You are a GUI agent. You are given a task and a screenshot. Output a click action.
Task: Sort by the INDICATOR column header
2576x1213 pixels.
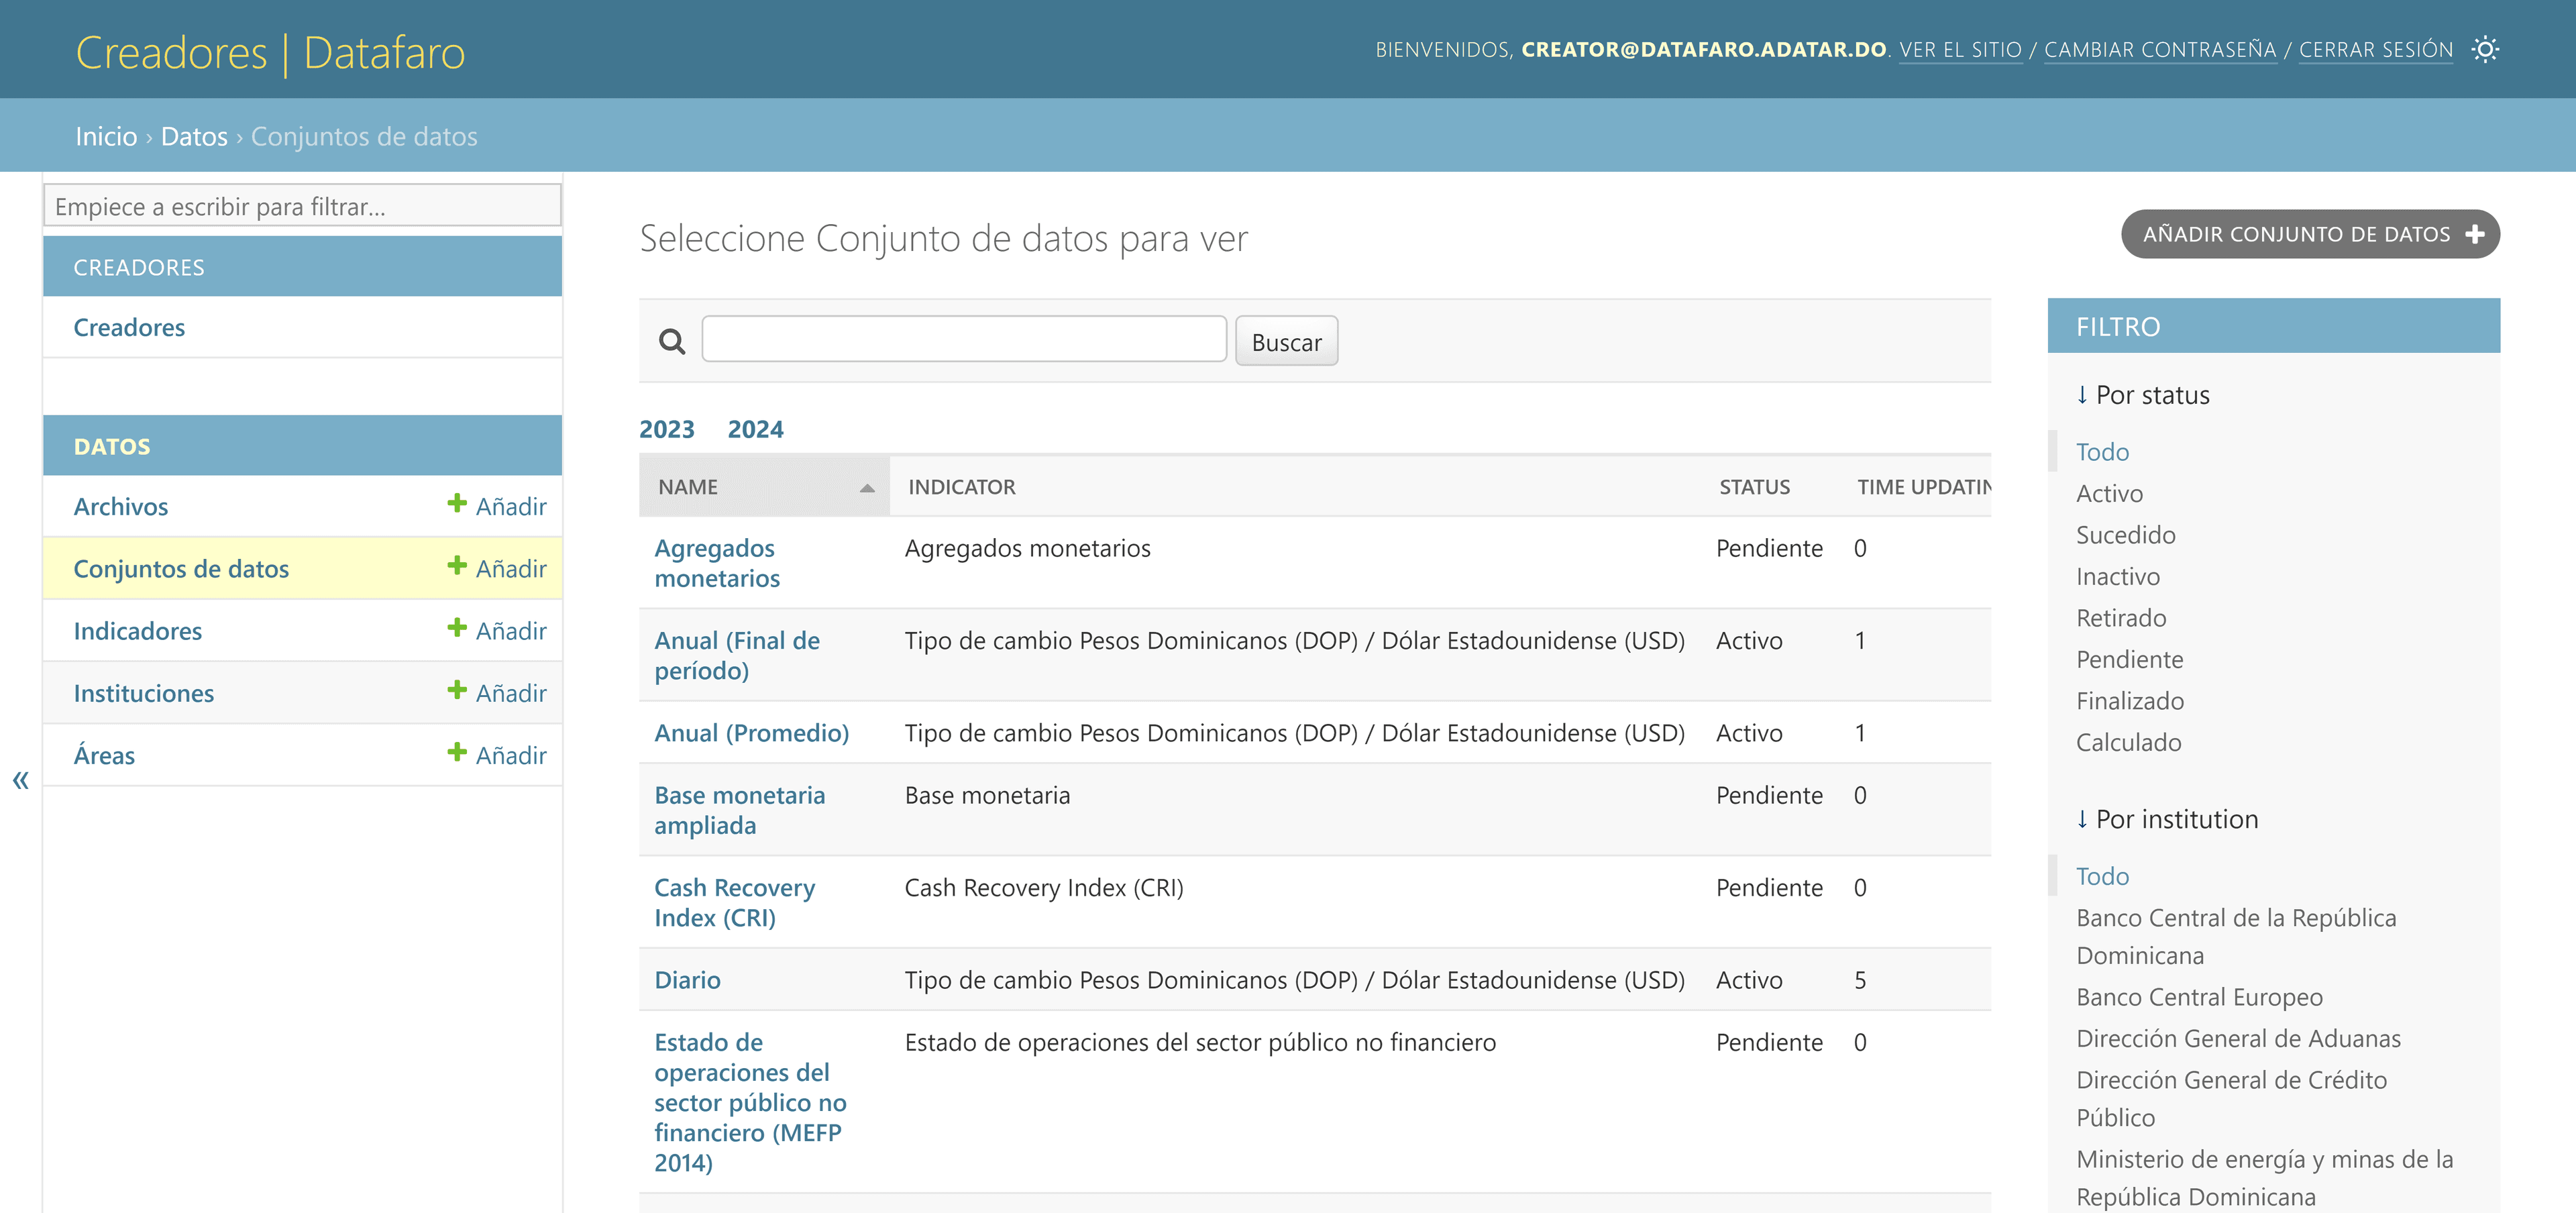(x=961, y=487)
